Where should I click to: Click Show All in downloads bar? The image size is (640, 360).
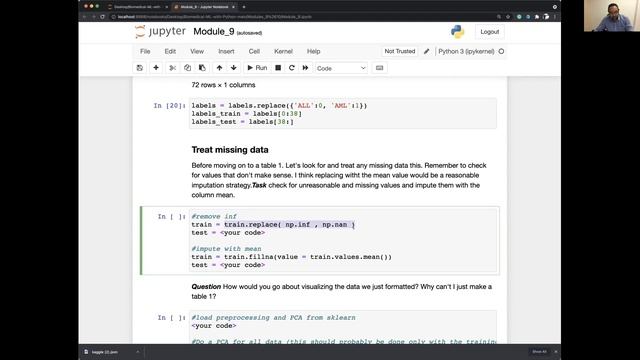tap(539, 352)
